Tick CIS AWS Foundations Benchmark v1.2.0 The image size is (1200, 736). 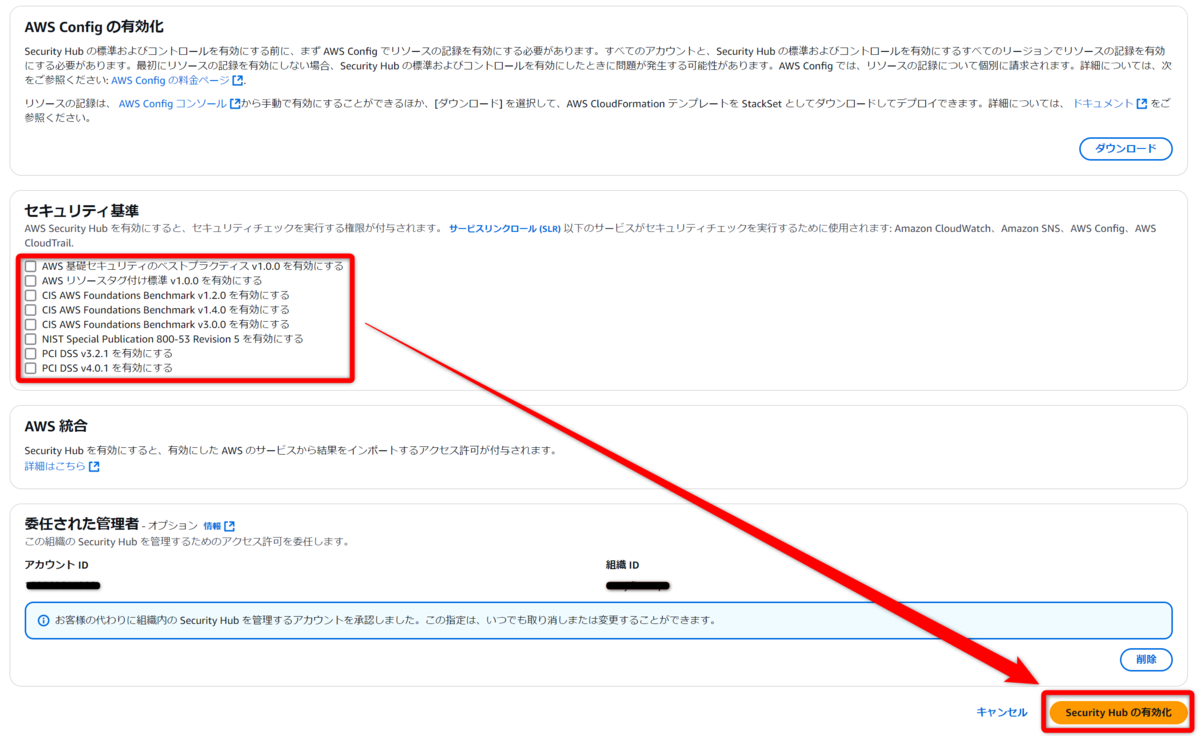(31, 296)
